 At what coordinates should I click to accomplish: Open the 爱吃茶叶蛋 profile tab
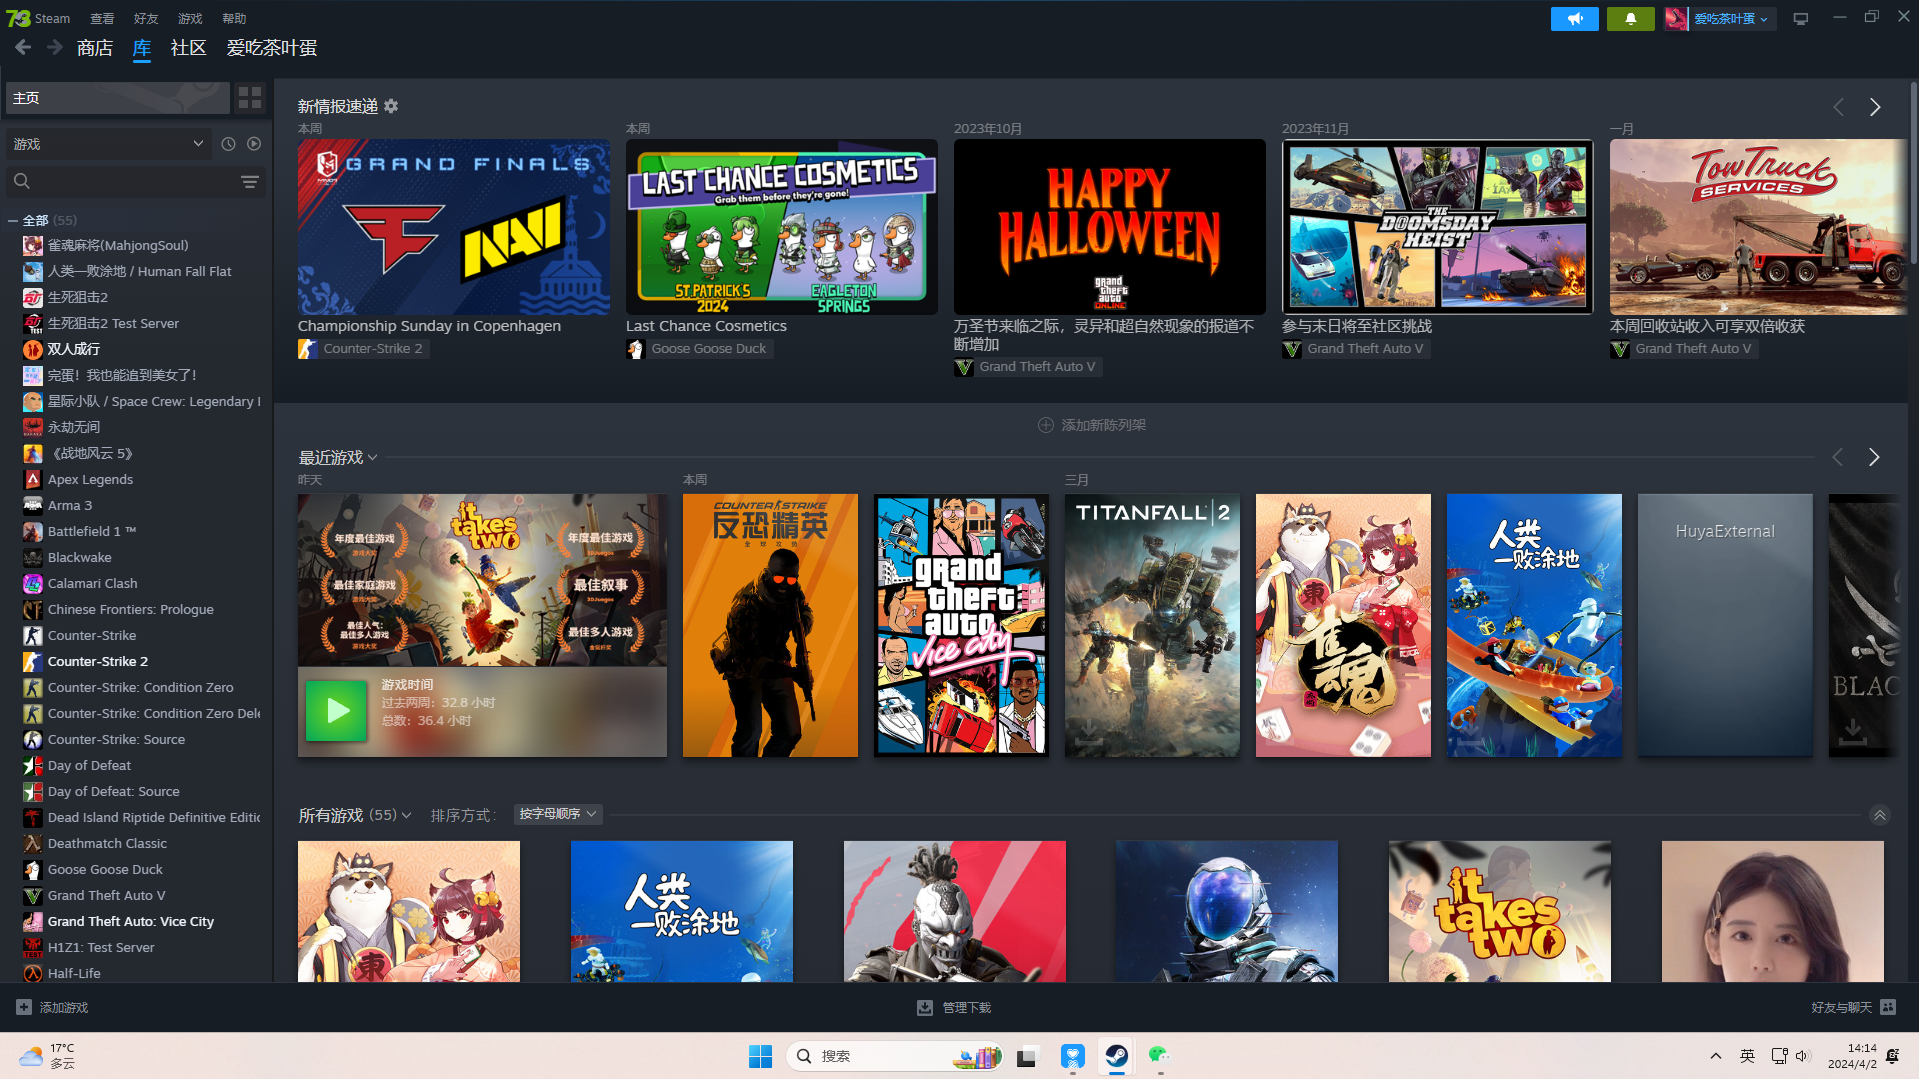272,48
